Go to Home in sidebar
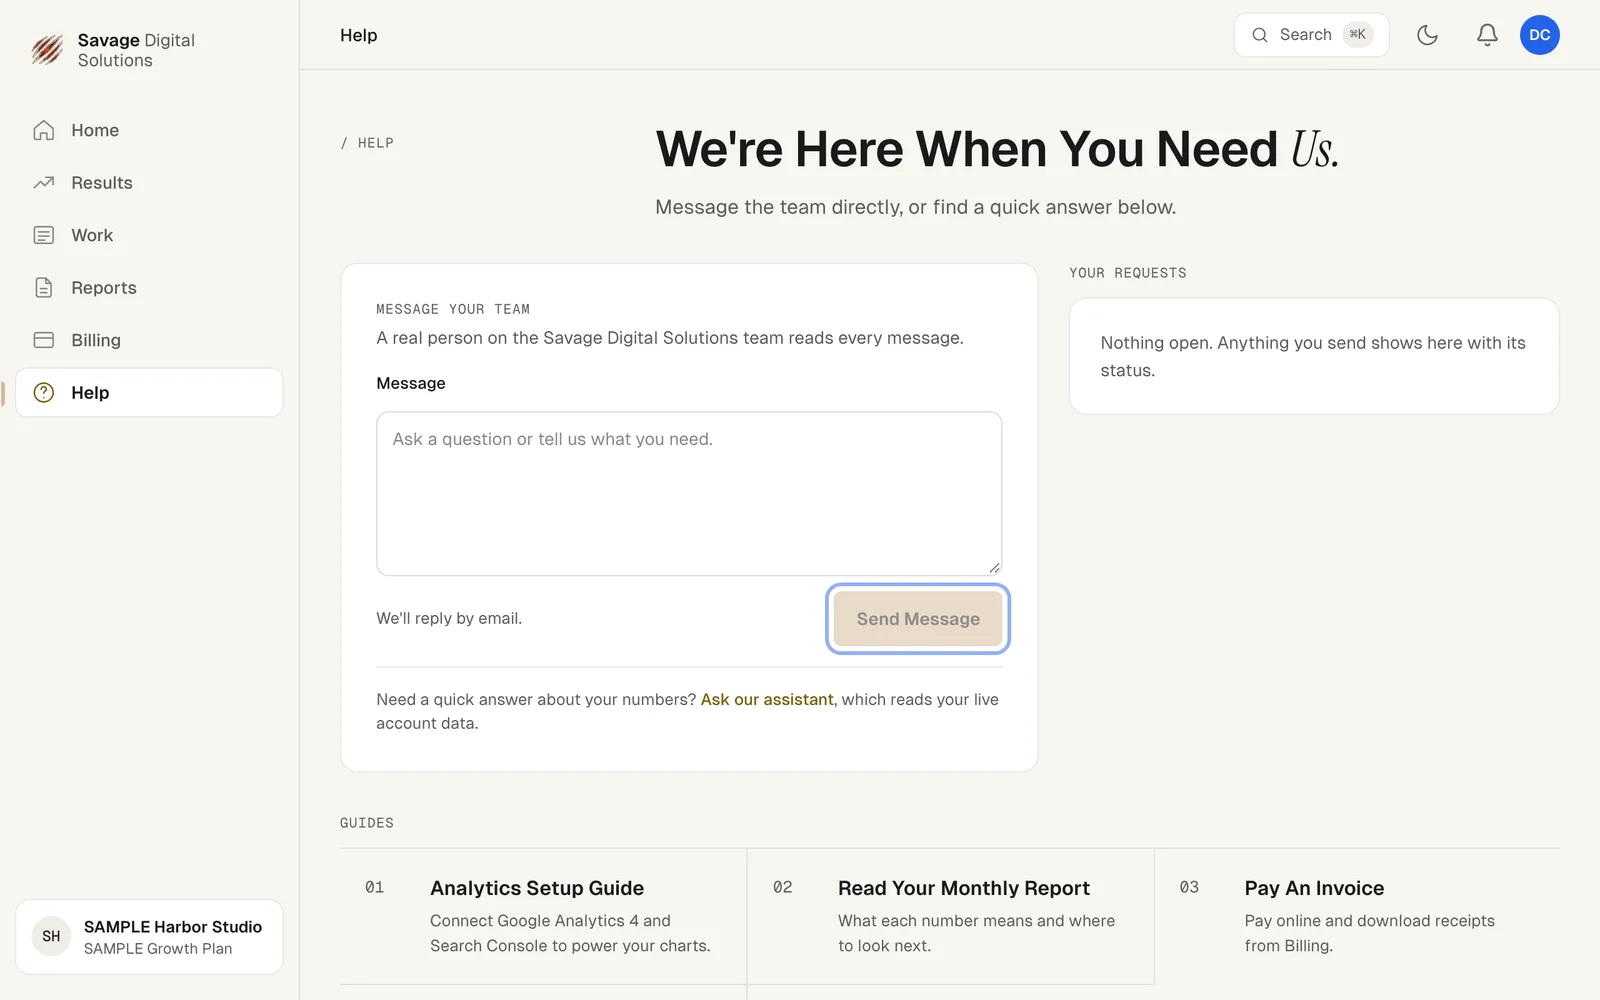Image resolution: width=1600 pixels, height=1000 pixels. (x=95, y=130)
